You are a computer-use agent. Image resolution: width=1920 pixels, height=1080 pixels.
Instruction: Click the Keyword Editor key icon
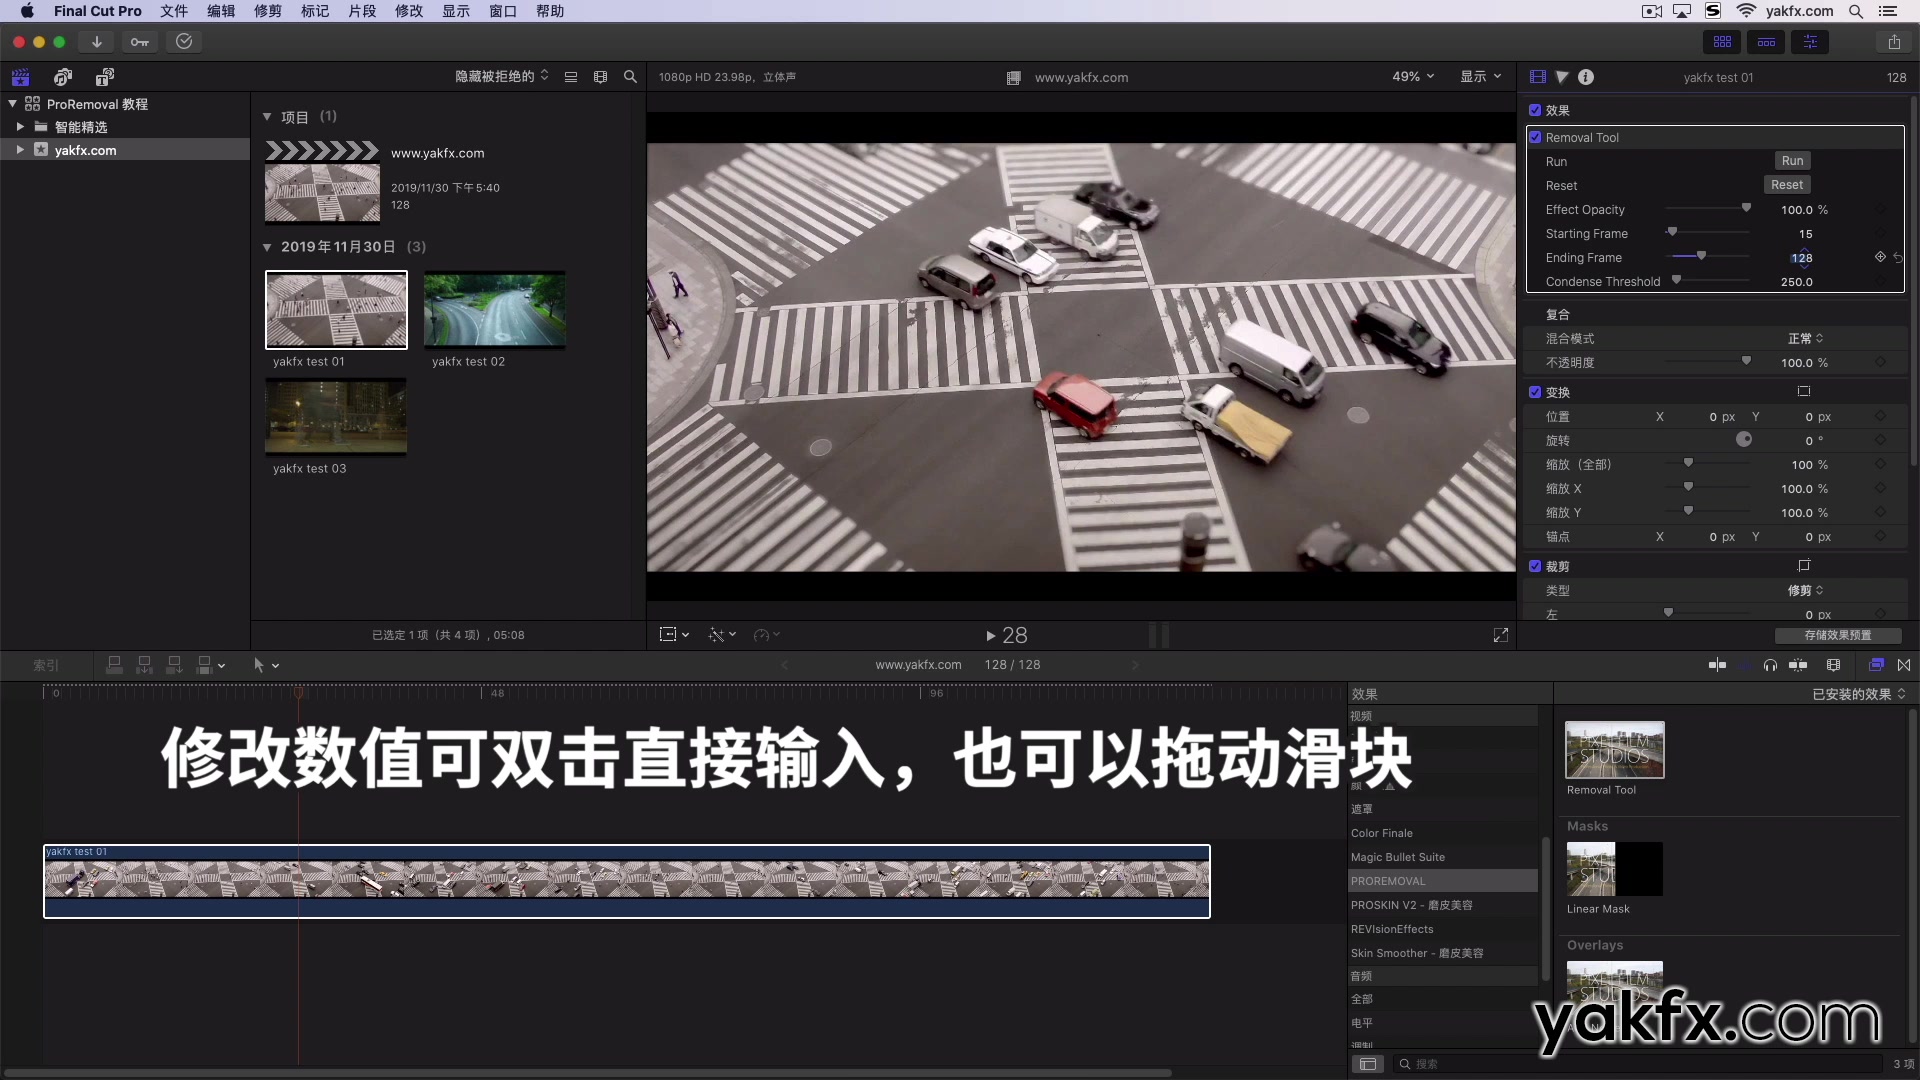(x=139, y=42)
